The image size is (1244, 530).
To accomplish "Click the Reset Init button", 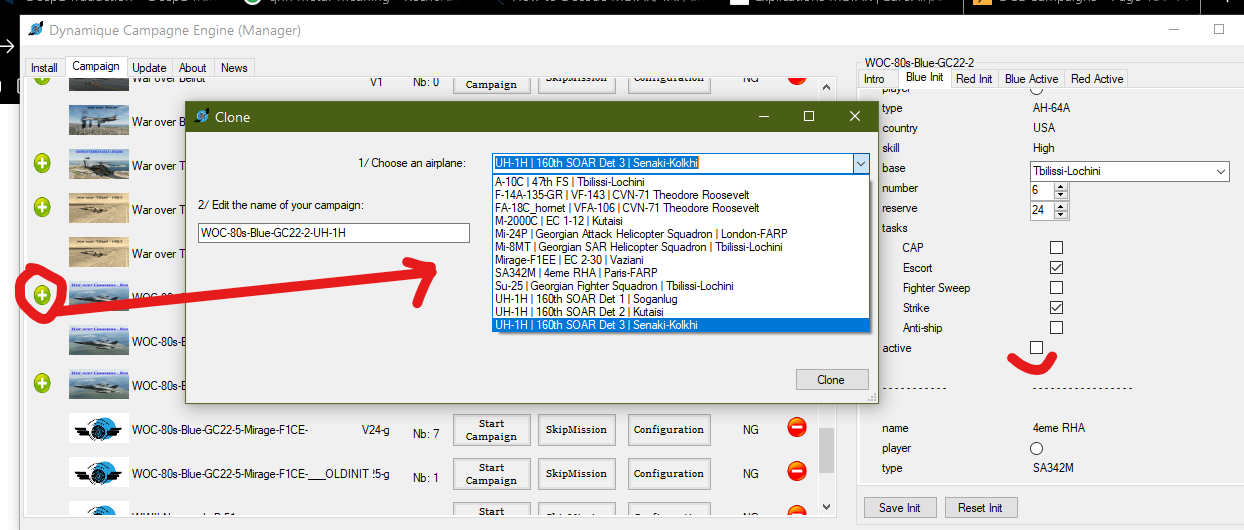I will 981,507.
